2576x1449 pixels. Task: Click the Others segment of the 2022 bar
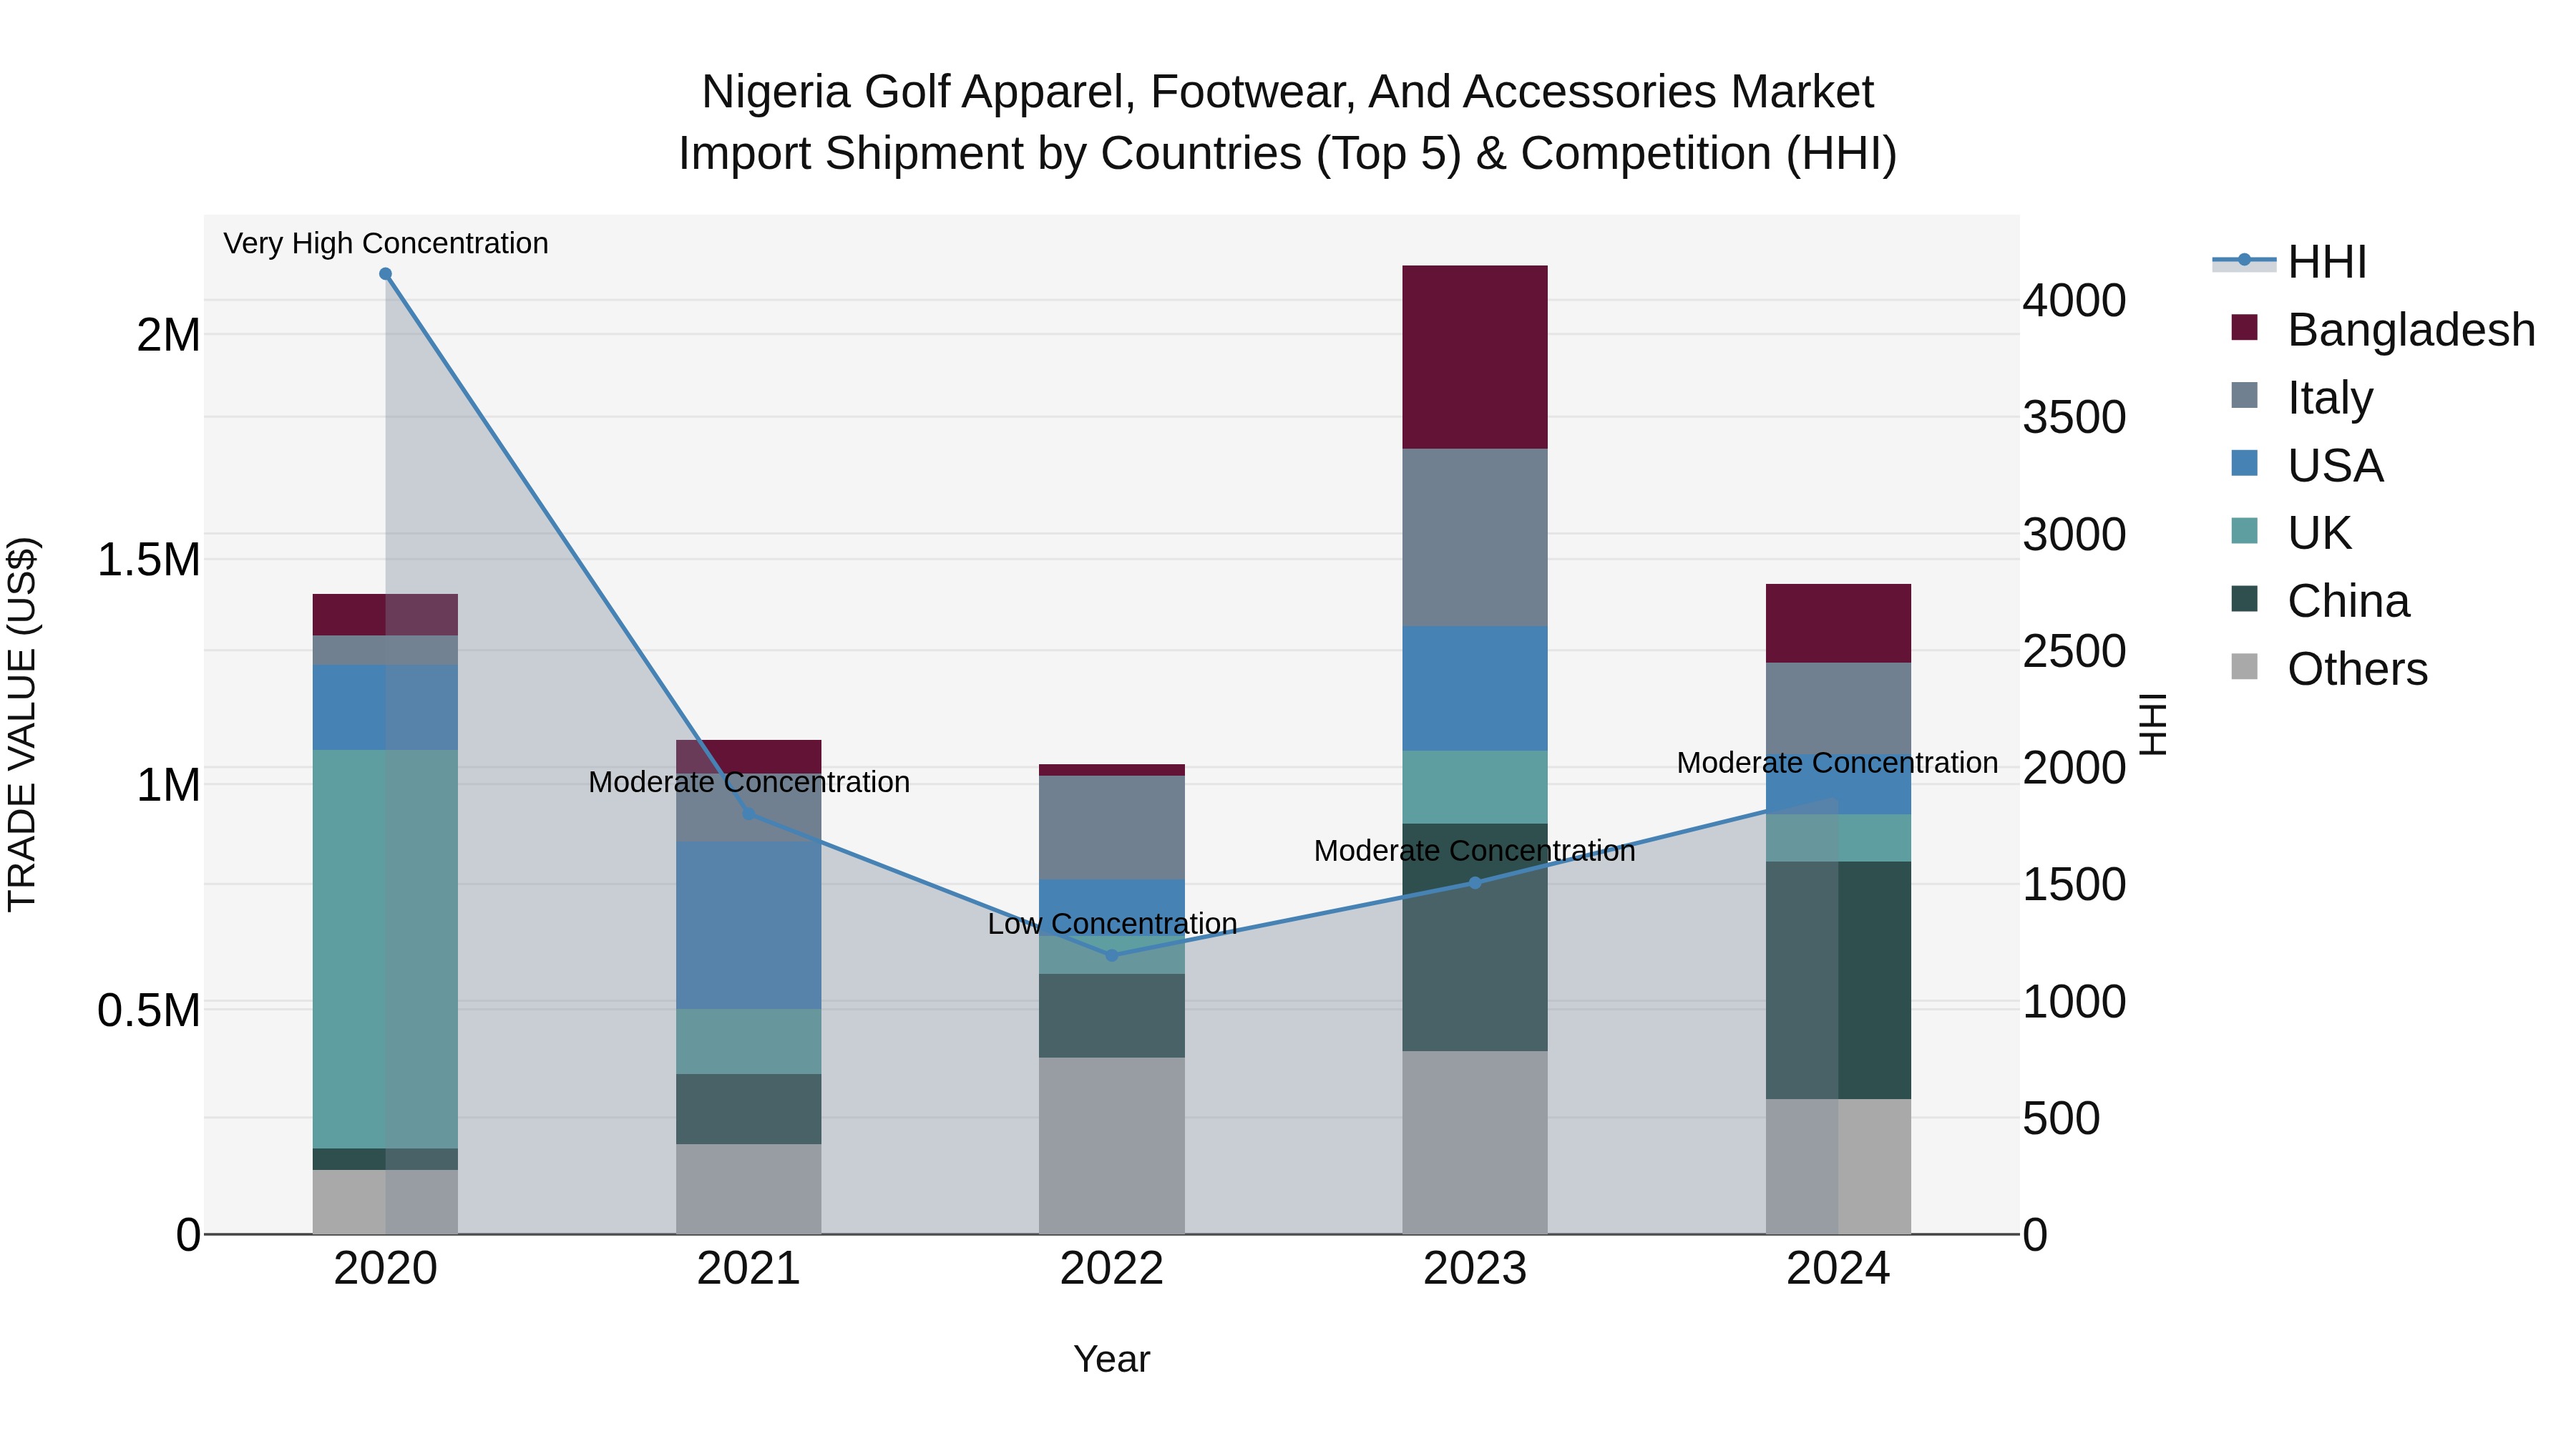click(x=1112, y=1146)
